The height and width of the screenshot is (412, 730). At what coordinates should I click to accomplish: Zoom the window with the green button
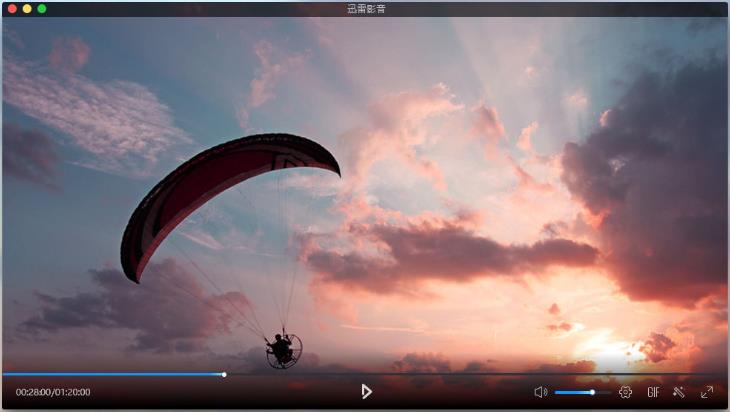coord(42,8)
